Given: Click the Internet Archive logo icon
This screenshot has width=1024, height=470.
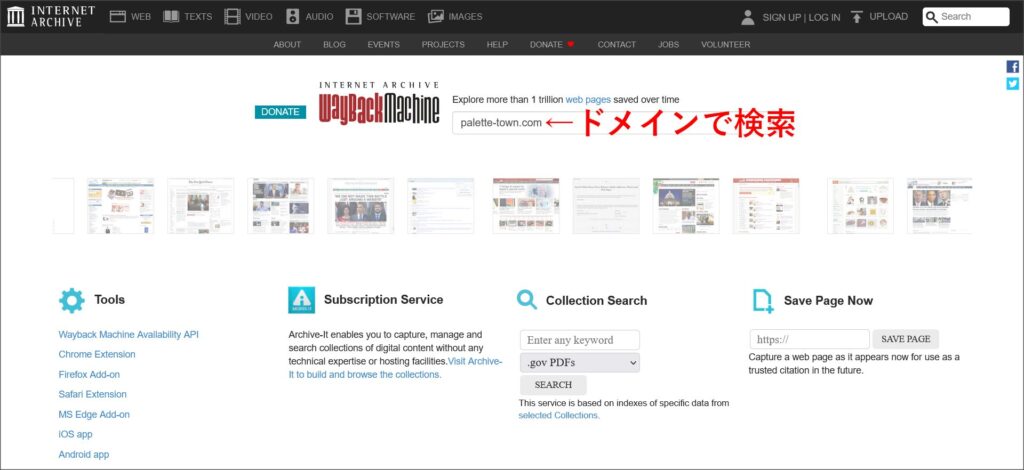Looking at the screenshot, I should [x=16, y=16].
